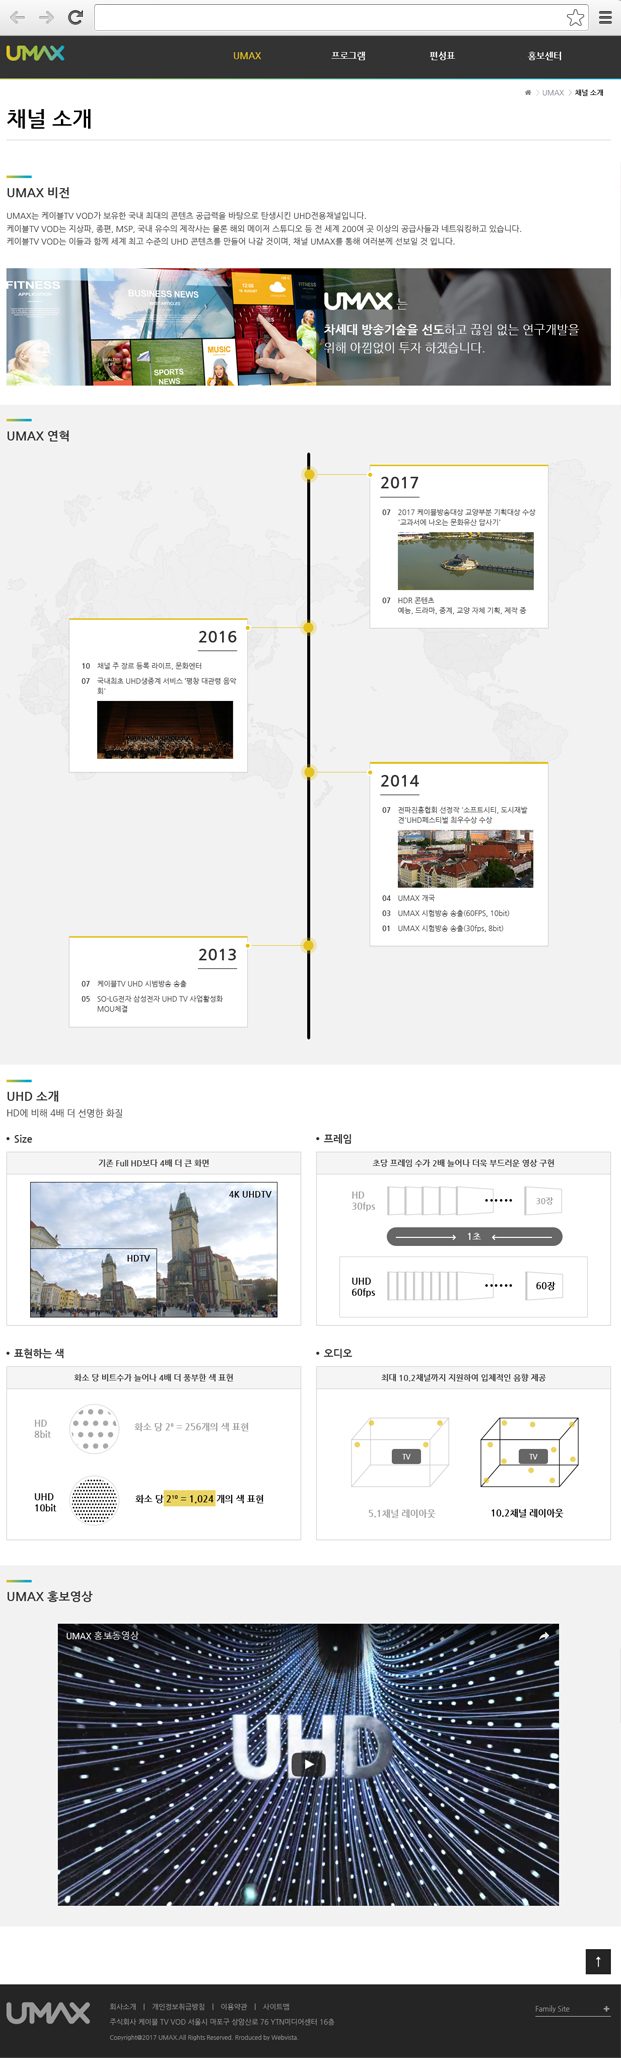
Task: Bookmark the page with the star icon
Action: [x=575, y=17]
